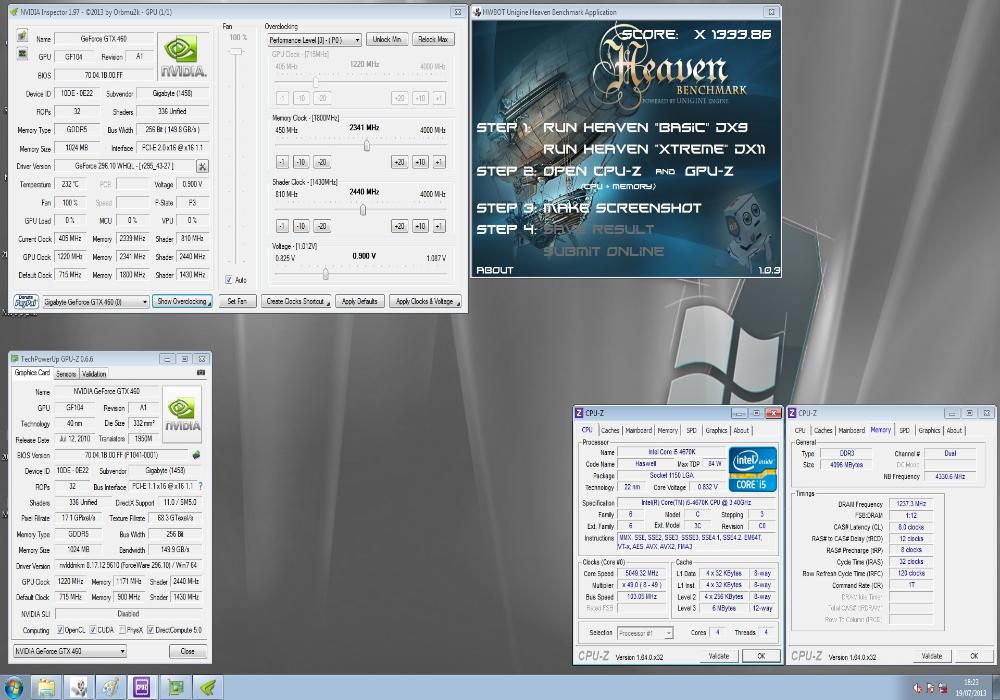
Task: Click Make Screenshot in the Heaven app
Action: pyautogui.click(x=622, y=208)
